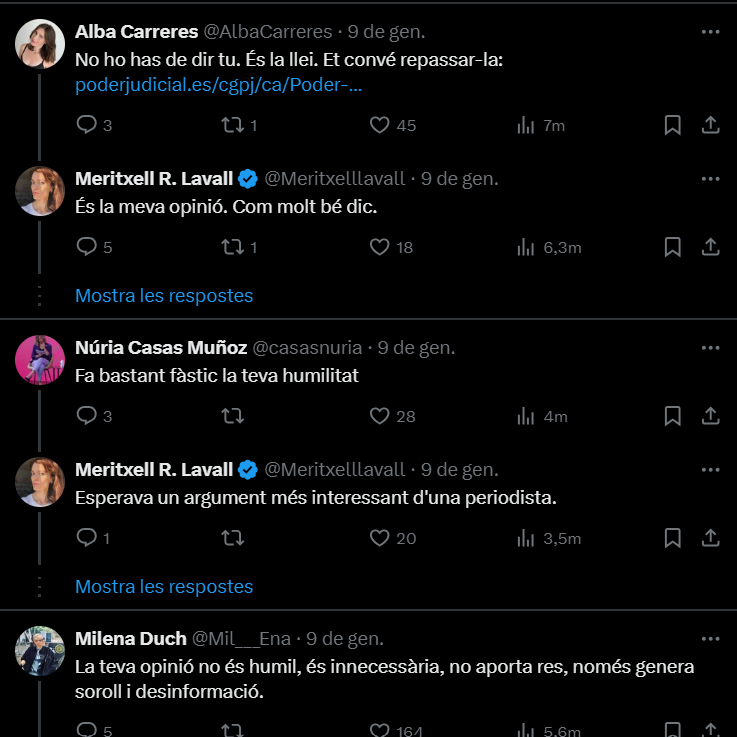Like Núria Casas Muñoz's tweet
Image resolution: width=737 pixels, height=737 pixels.
(380, 416)
